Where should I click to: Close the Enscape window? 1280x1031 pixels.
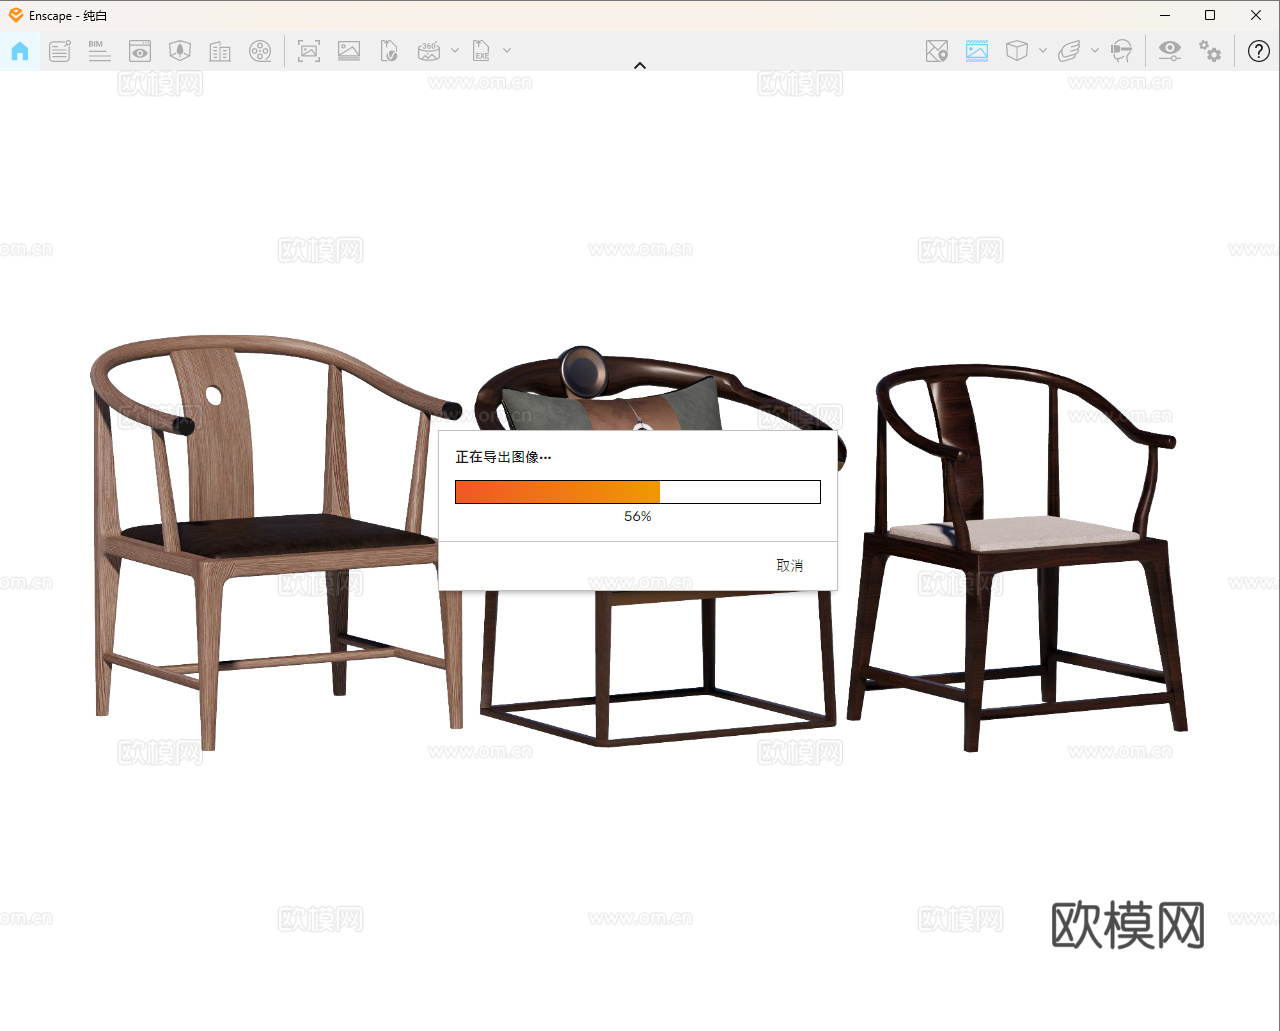[x=1256, y=15]
